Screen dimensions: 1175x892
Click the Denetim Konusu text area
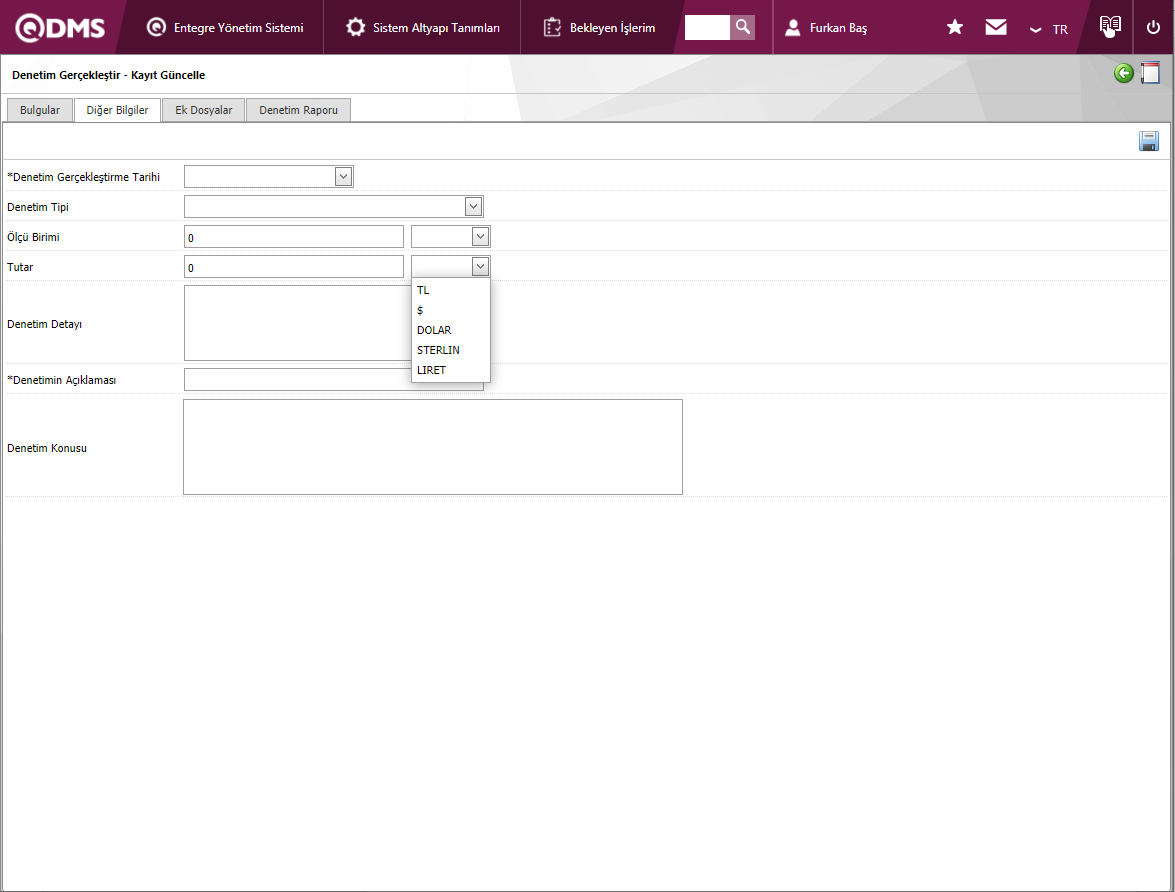432,447
